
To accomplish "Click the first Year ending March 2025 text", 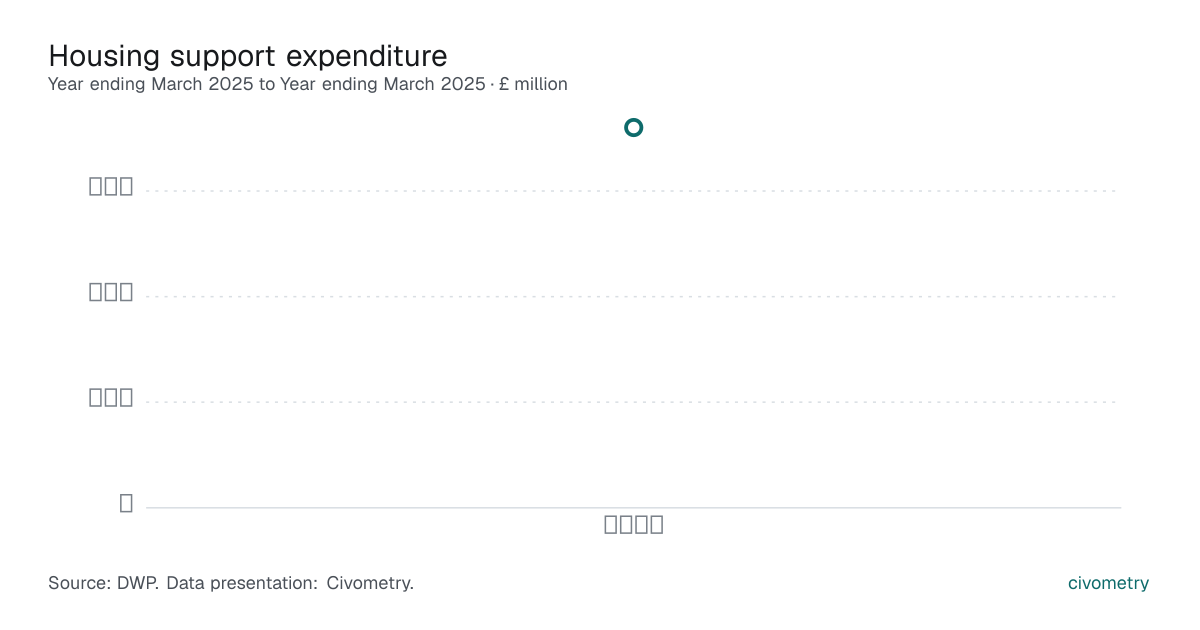I will pyautogui.click(x=151, y=85).
